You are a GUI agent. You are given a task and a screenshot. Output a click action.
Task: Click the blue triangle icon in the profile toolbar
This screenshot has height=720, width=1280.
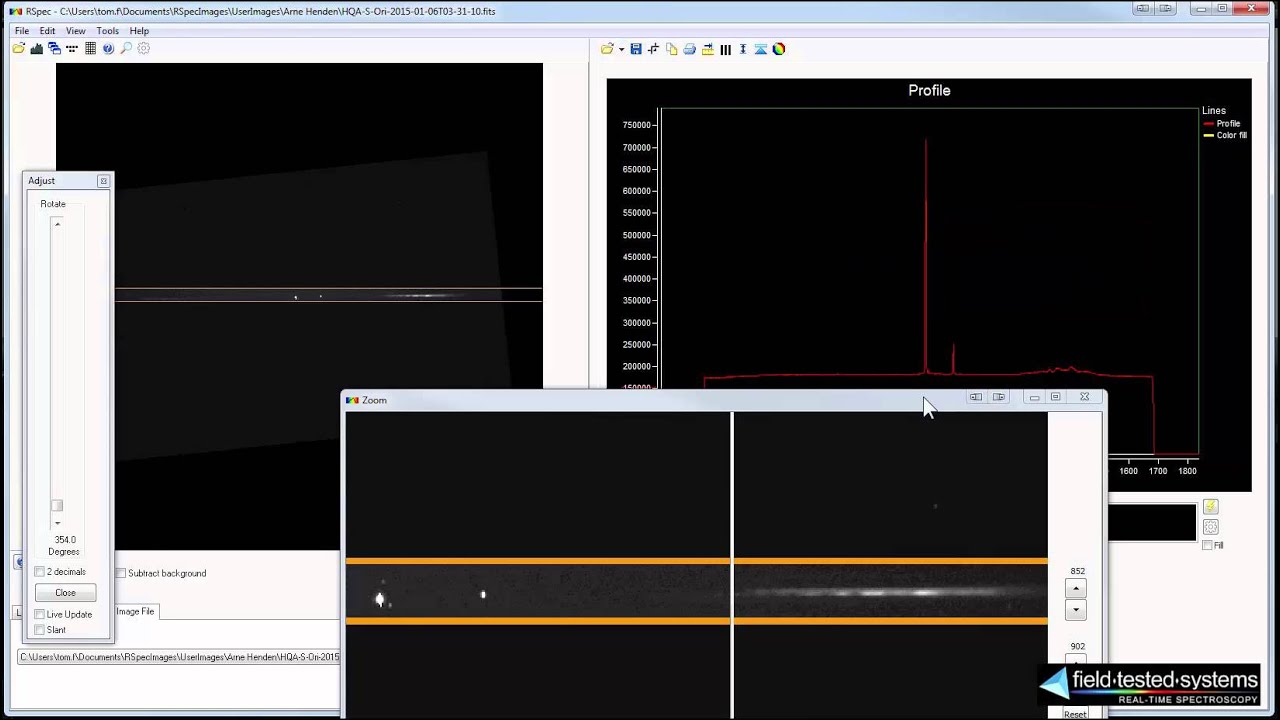coord(761,49)
